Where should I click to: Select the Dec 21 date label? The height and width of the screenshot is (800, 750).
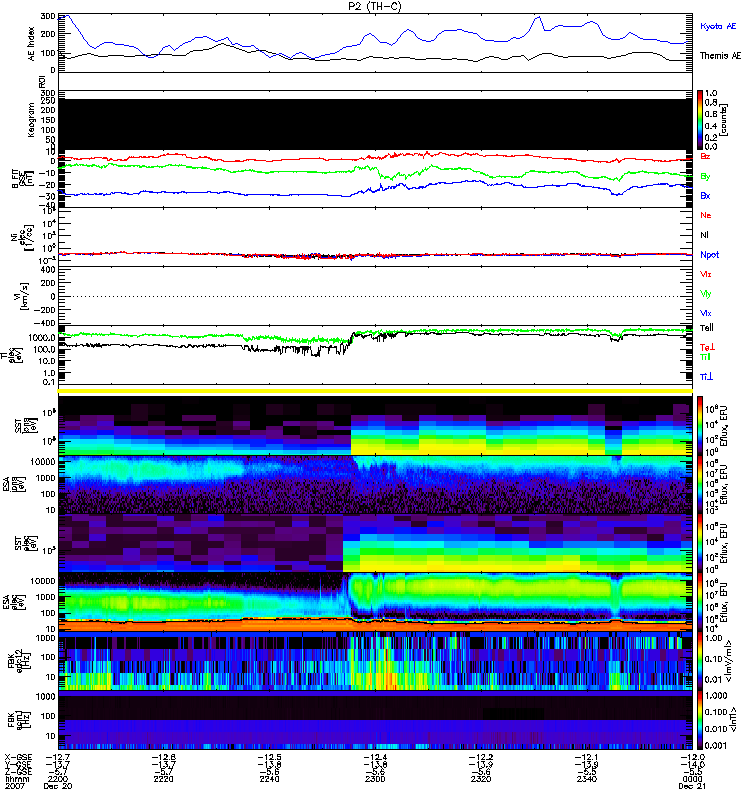point(692,786)
